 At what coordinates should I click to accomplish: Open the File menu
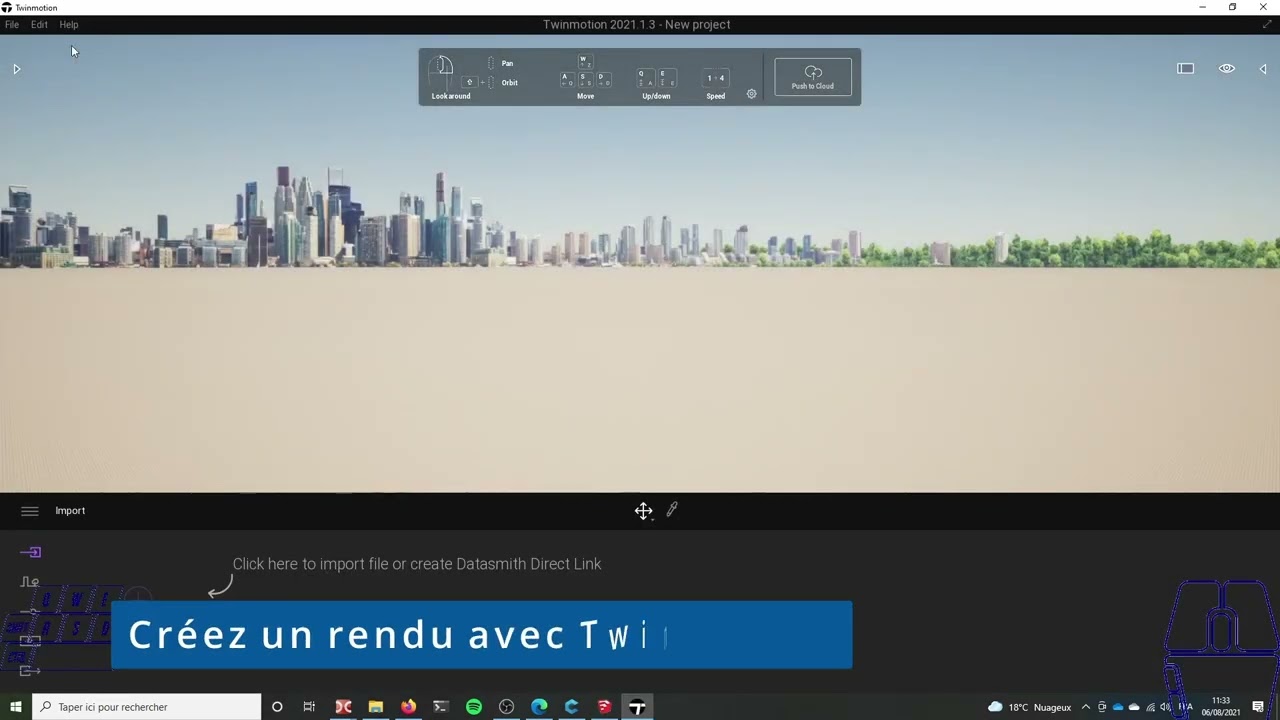pyautogui.click(x=12, y=24)
